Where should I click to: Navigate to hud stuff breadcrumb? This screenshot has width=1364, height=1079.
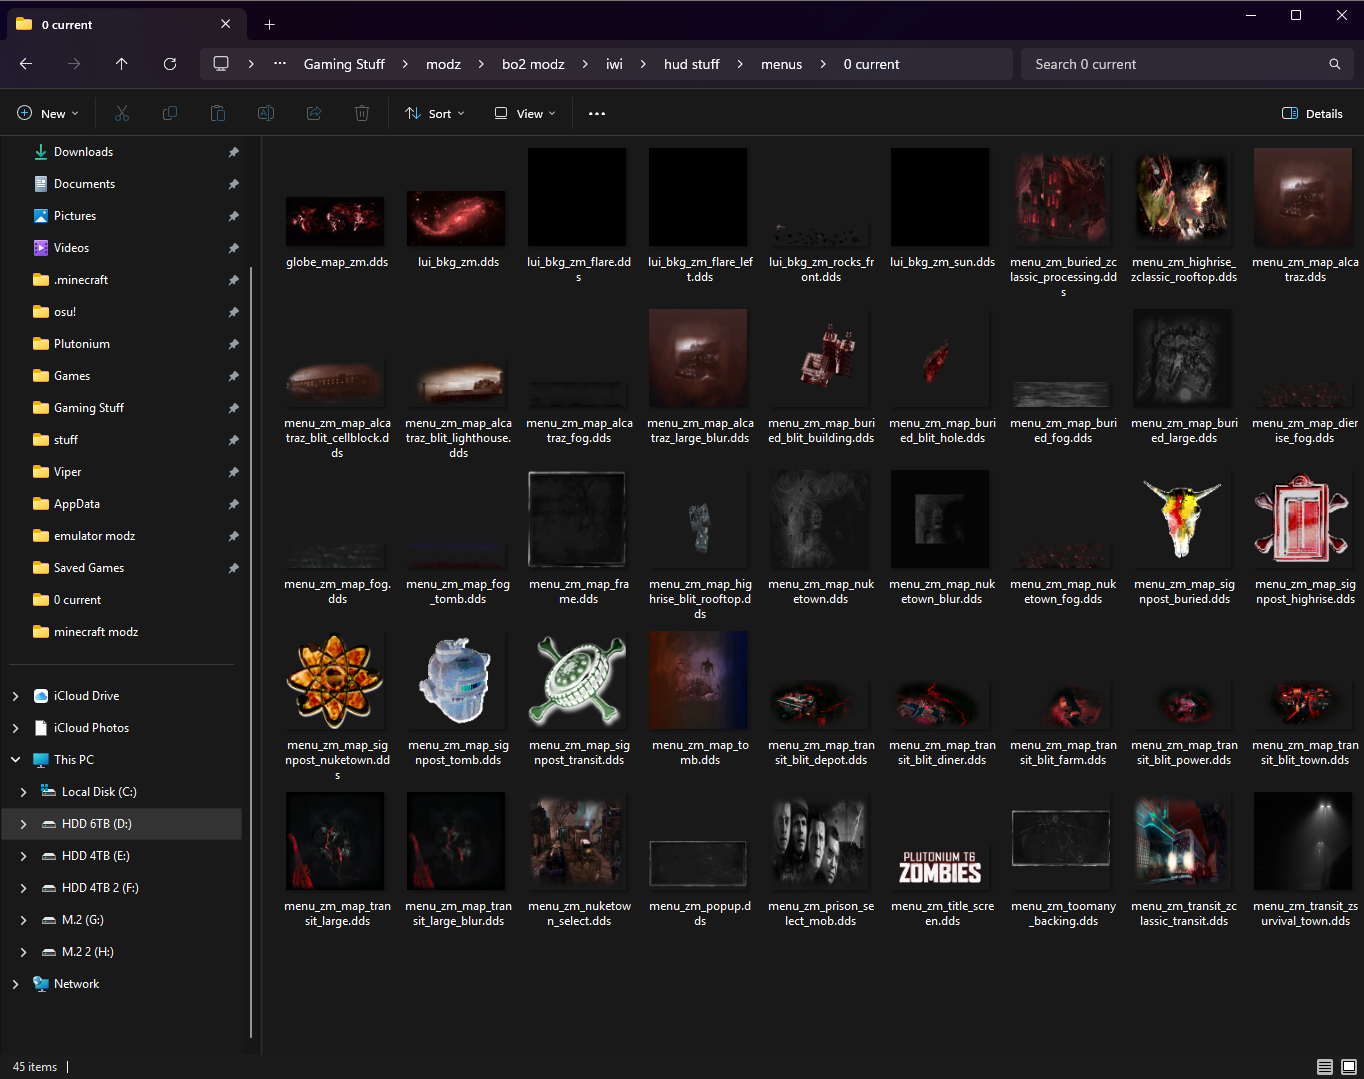(692, 64)
